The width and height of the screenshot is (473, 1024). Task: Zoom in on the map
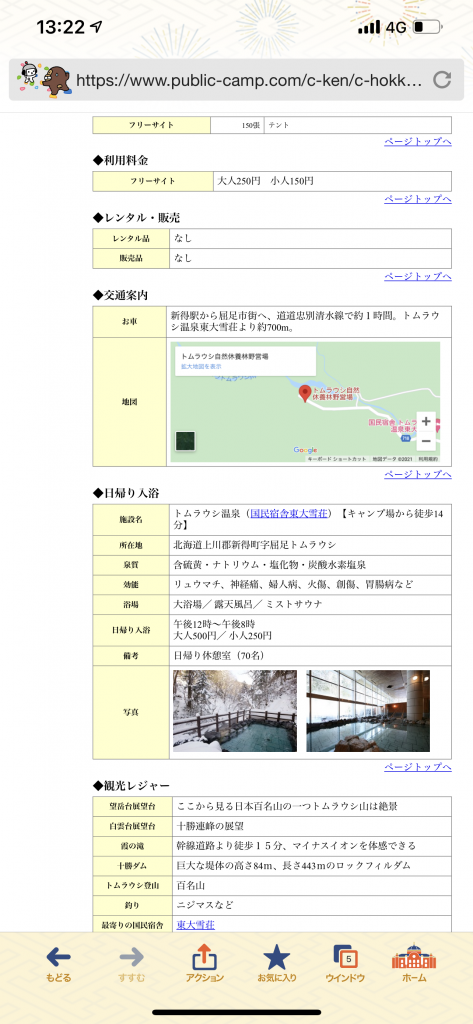pos(426,421)
